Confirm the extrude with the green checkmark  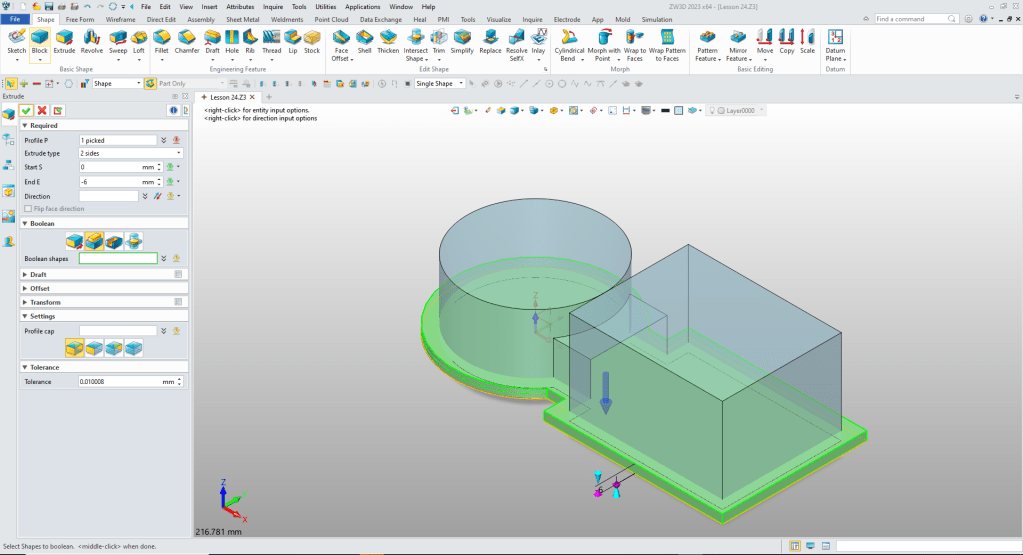click(27, 110)
